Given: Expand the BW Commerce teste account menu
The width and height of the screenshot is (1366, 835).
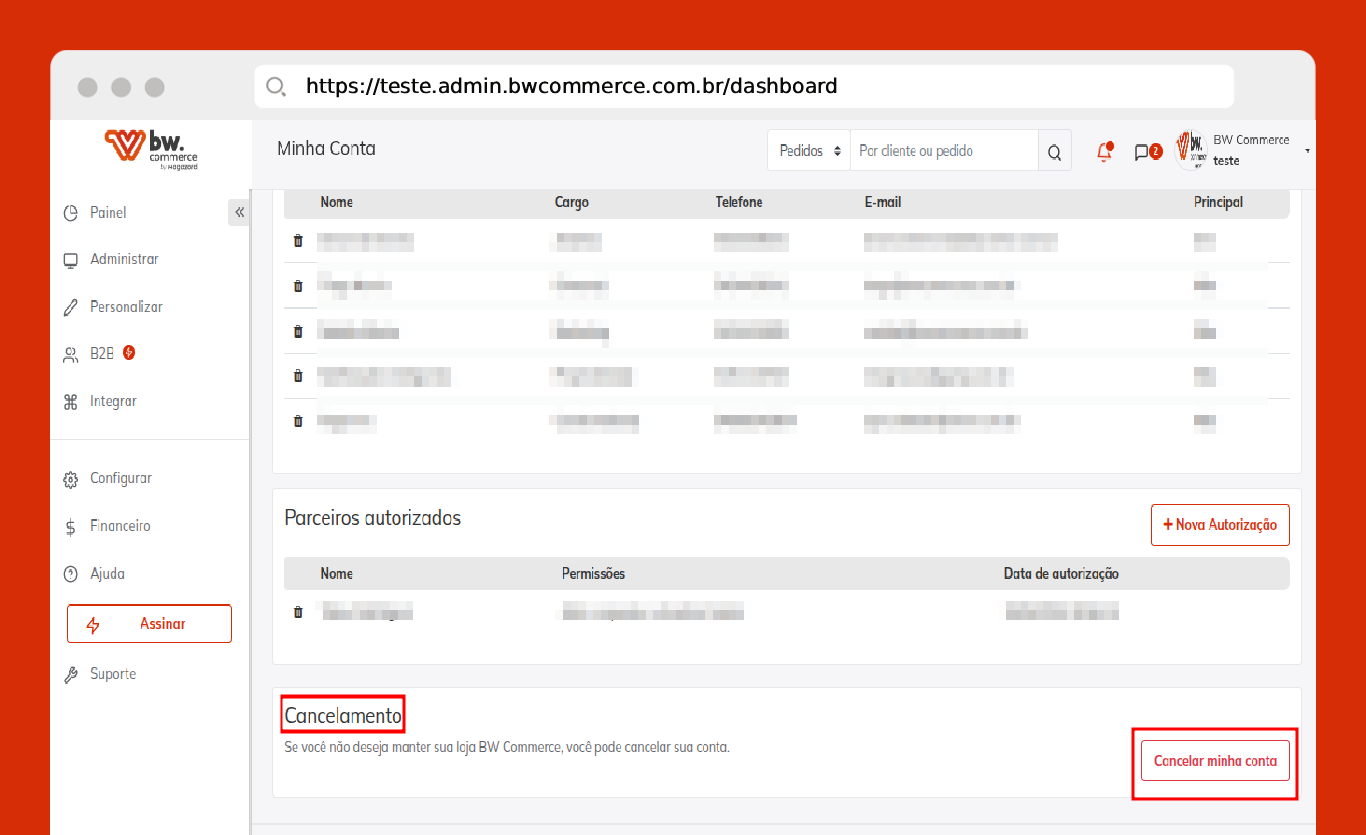Looking at the screenshot, I should tap(1307, 151).
